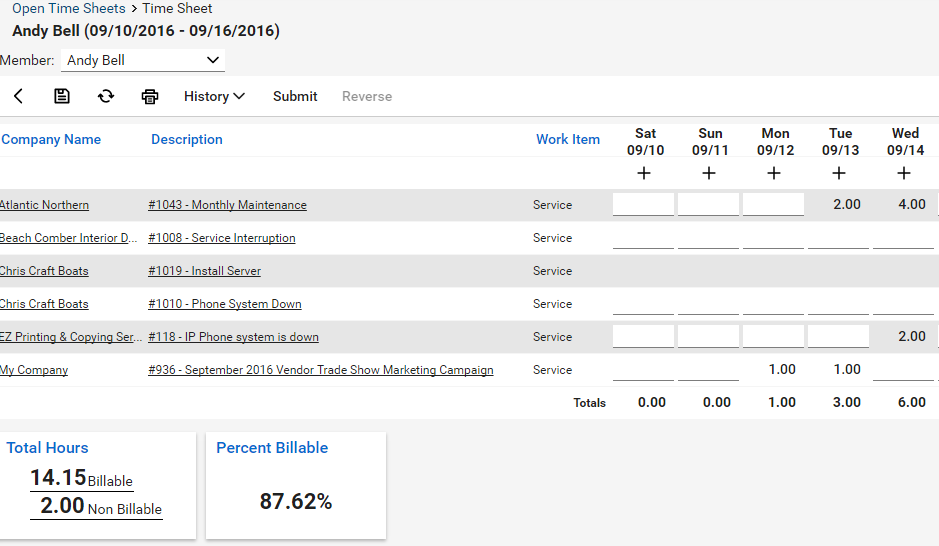This screenshot has height=546, width=939.
Task: Open ticket #1019 - Install Server
Action: [x=204, y=271]
